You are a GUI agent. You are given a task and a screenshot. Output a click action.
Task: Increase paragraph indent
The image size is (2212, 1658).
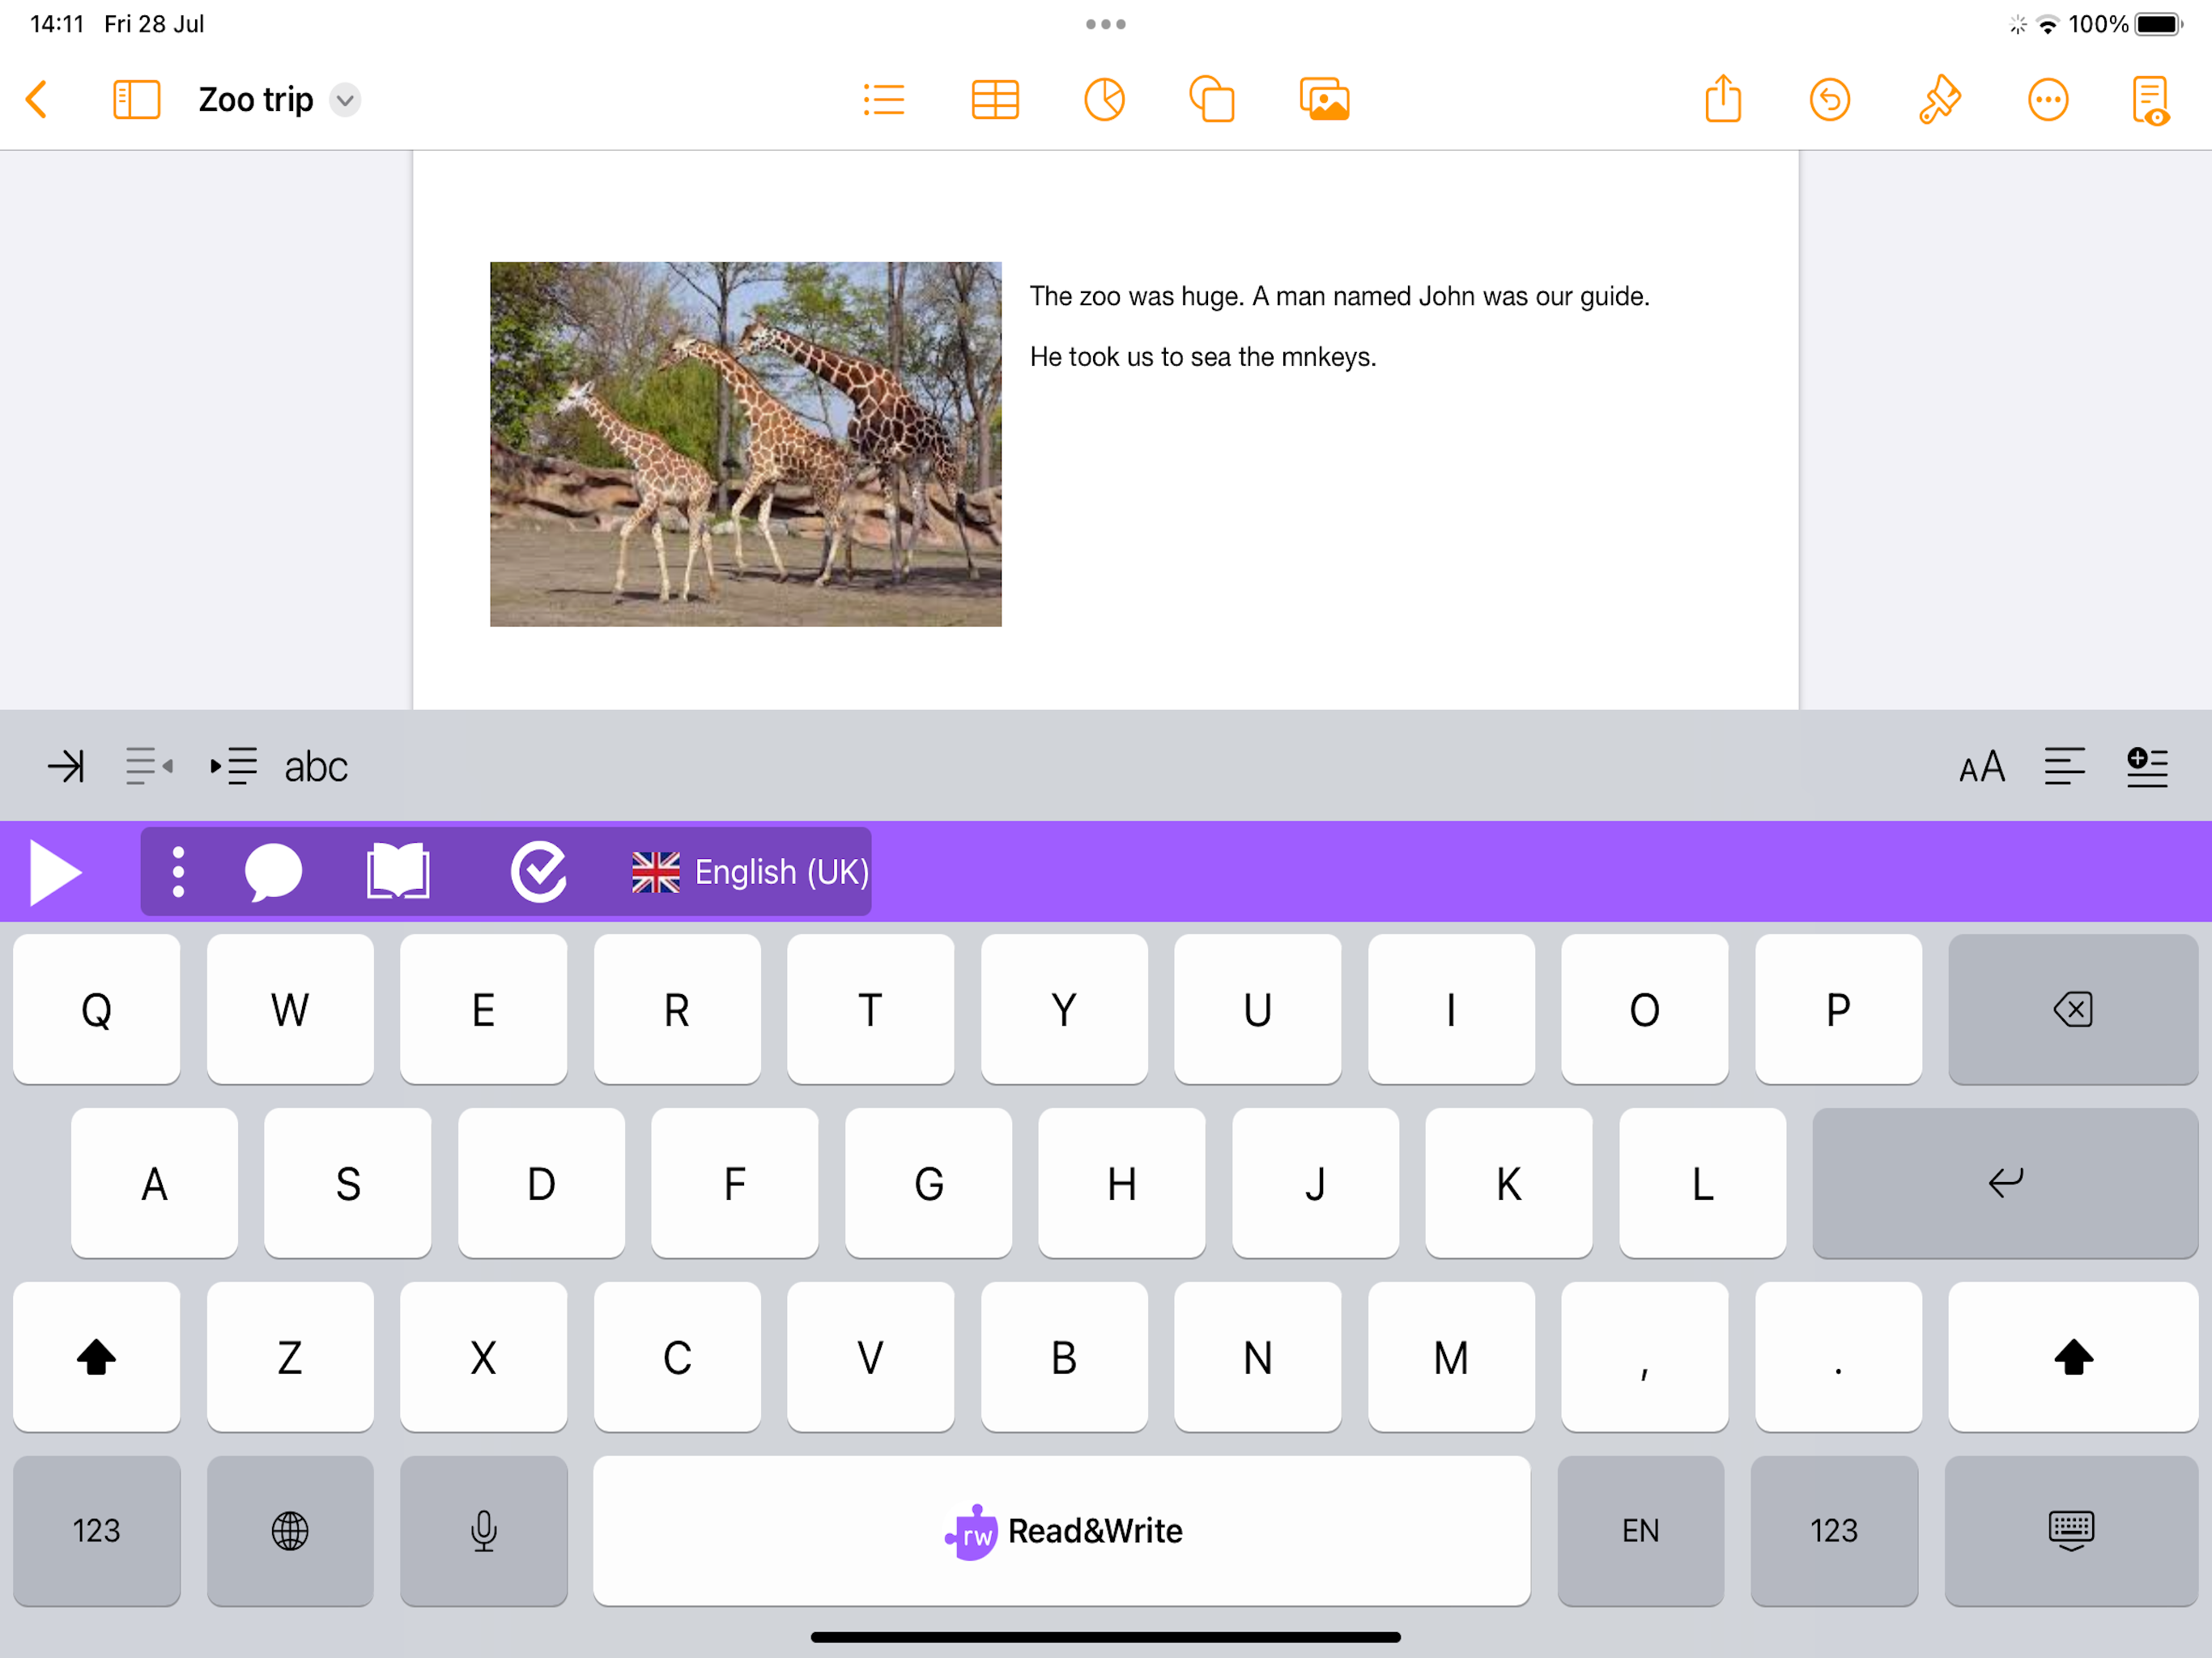[233, 767]
